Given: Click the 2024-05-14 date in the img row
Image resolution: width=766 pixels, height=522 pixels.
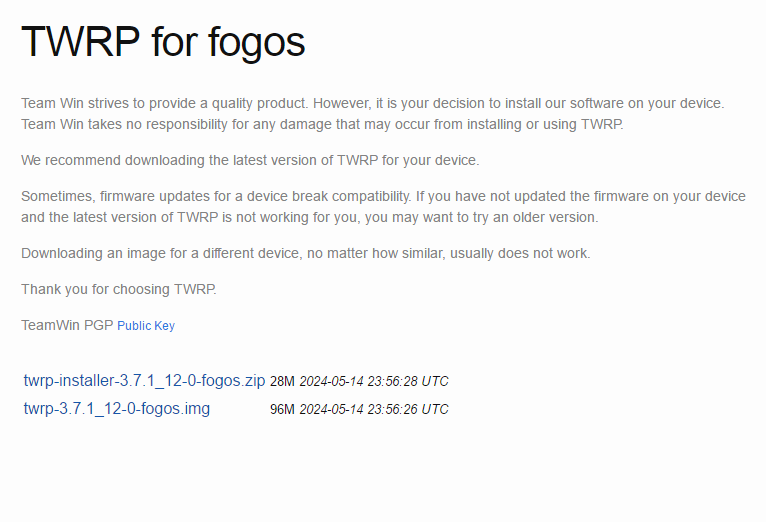Looking at the screenshot, I should [331, 409].
